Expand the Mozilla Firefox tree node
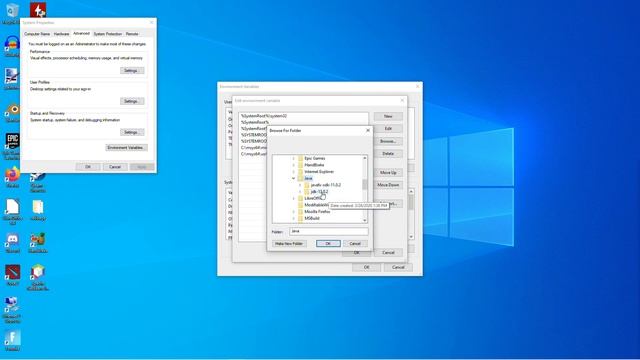640x360 pixels. click(x=293, y=212)
